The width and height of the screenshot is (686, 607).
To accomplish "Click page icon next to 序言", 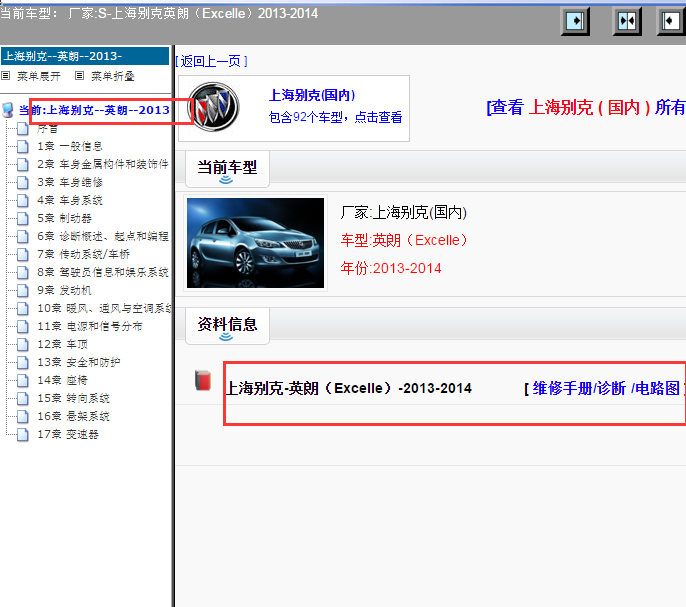I will [x=23, y=128].
